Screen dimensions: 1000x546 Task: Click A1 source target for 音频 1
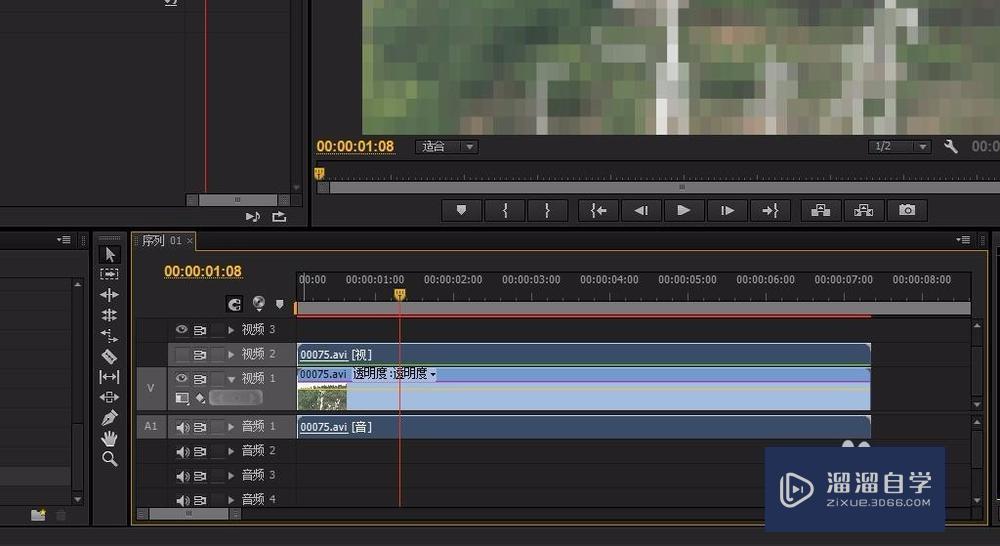tap(151, 426)
